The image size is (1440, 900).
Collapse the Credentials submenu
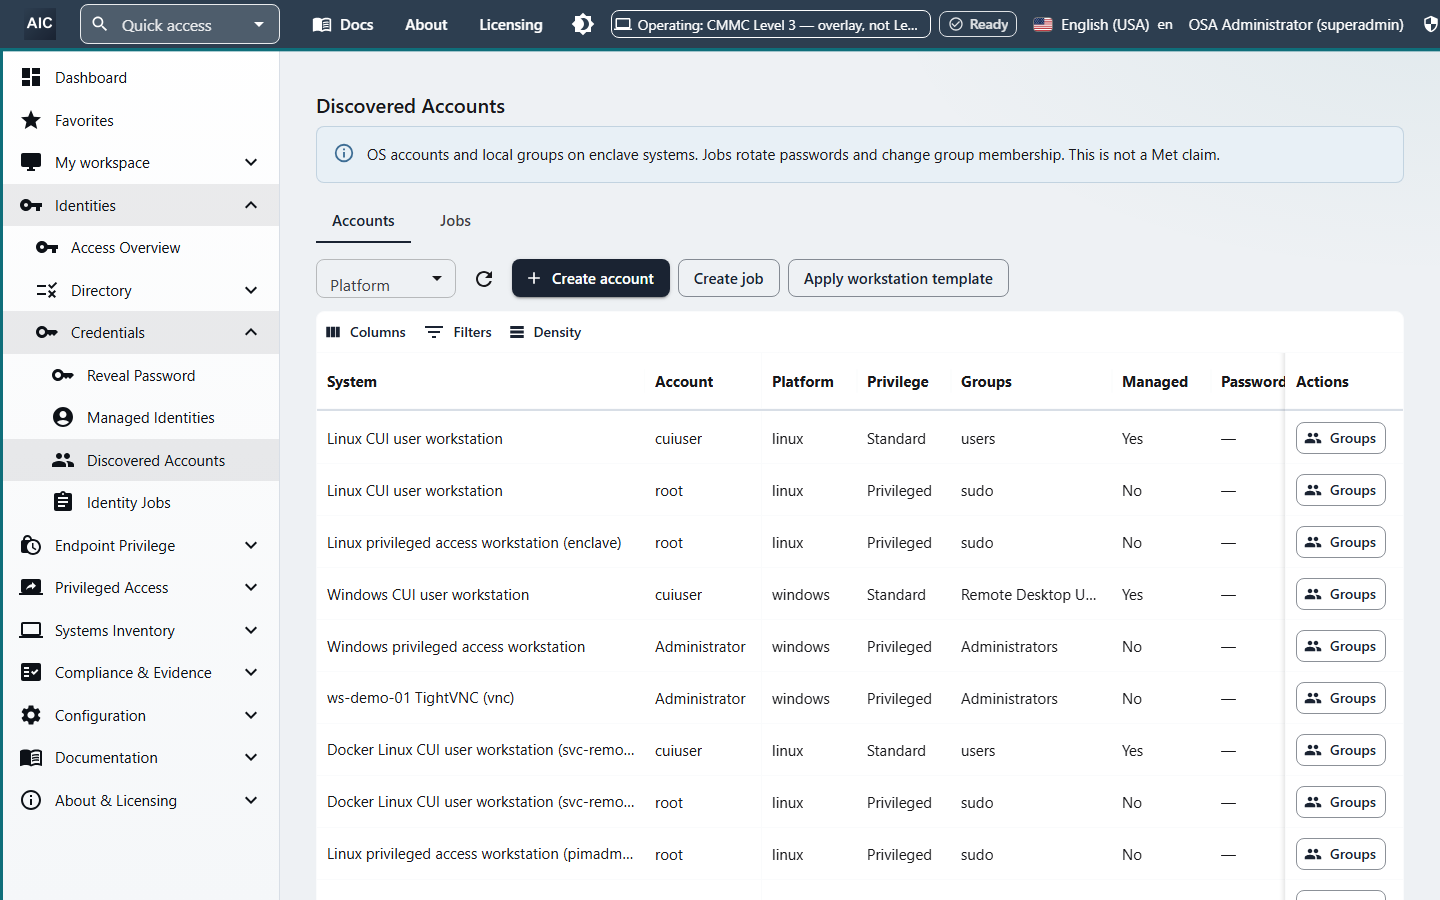251,332
